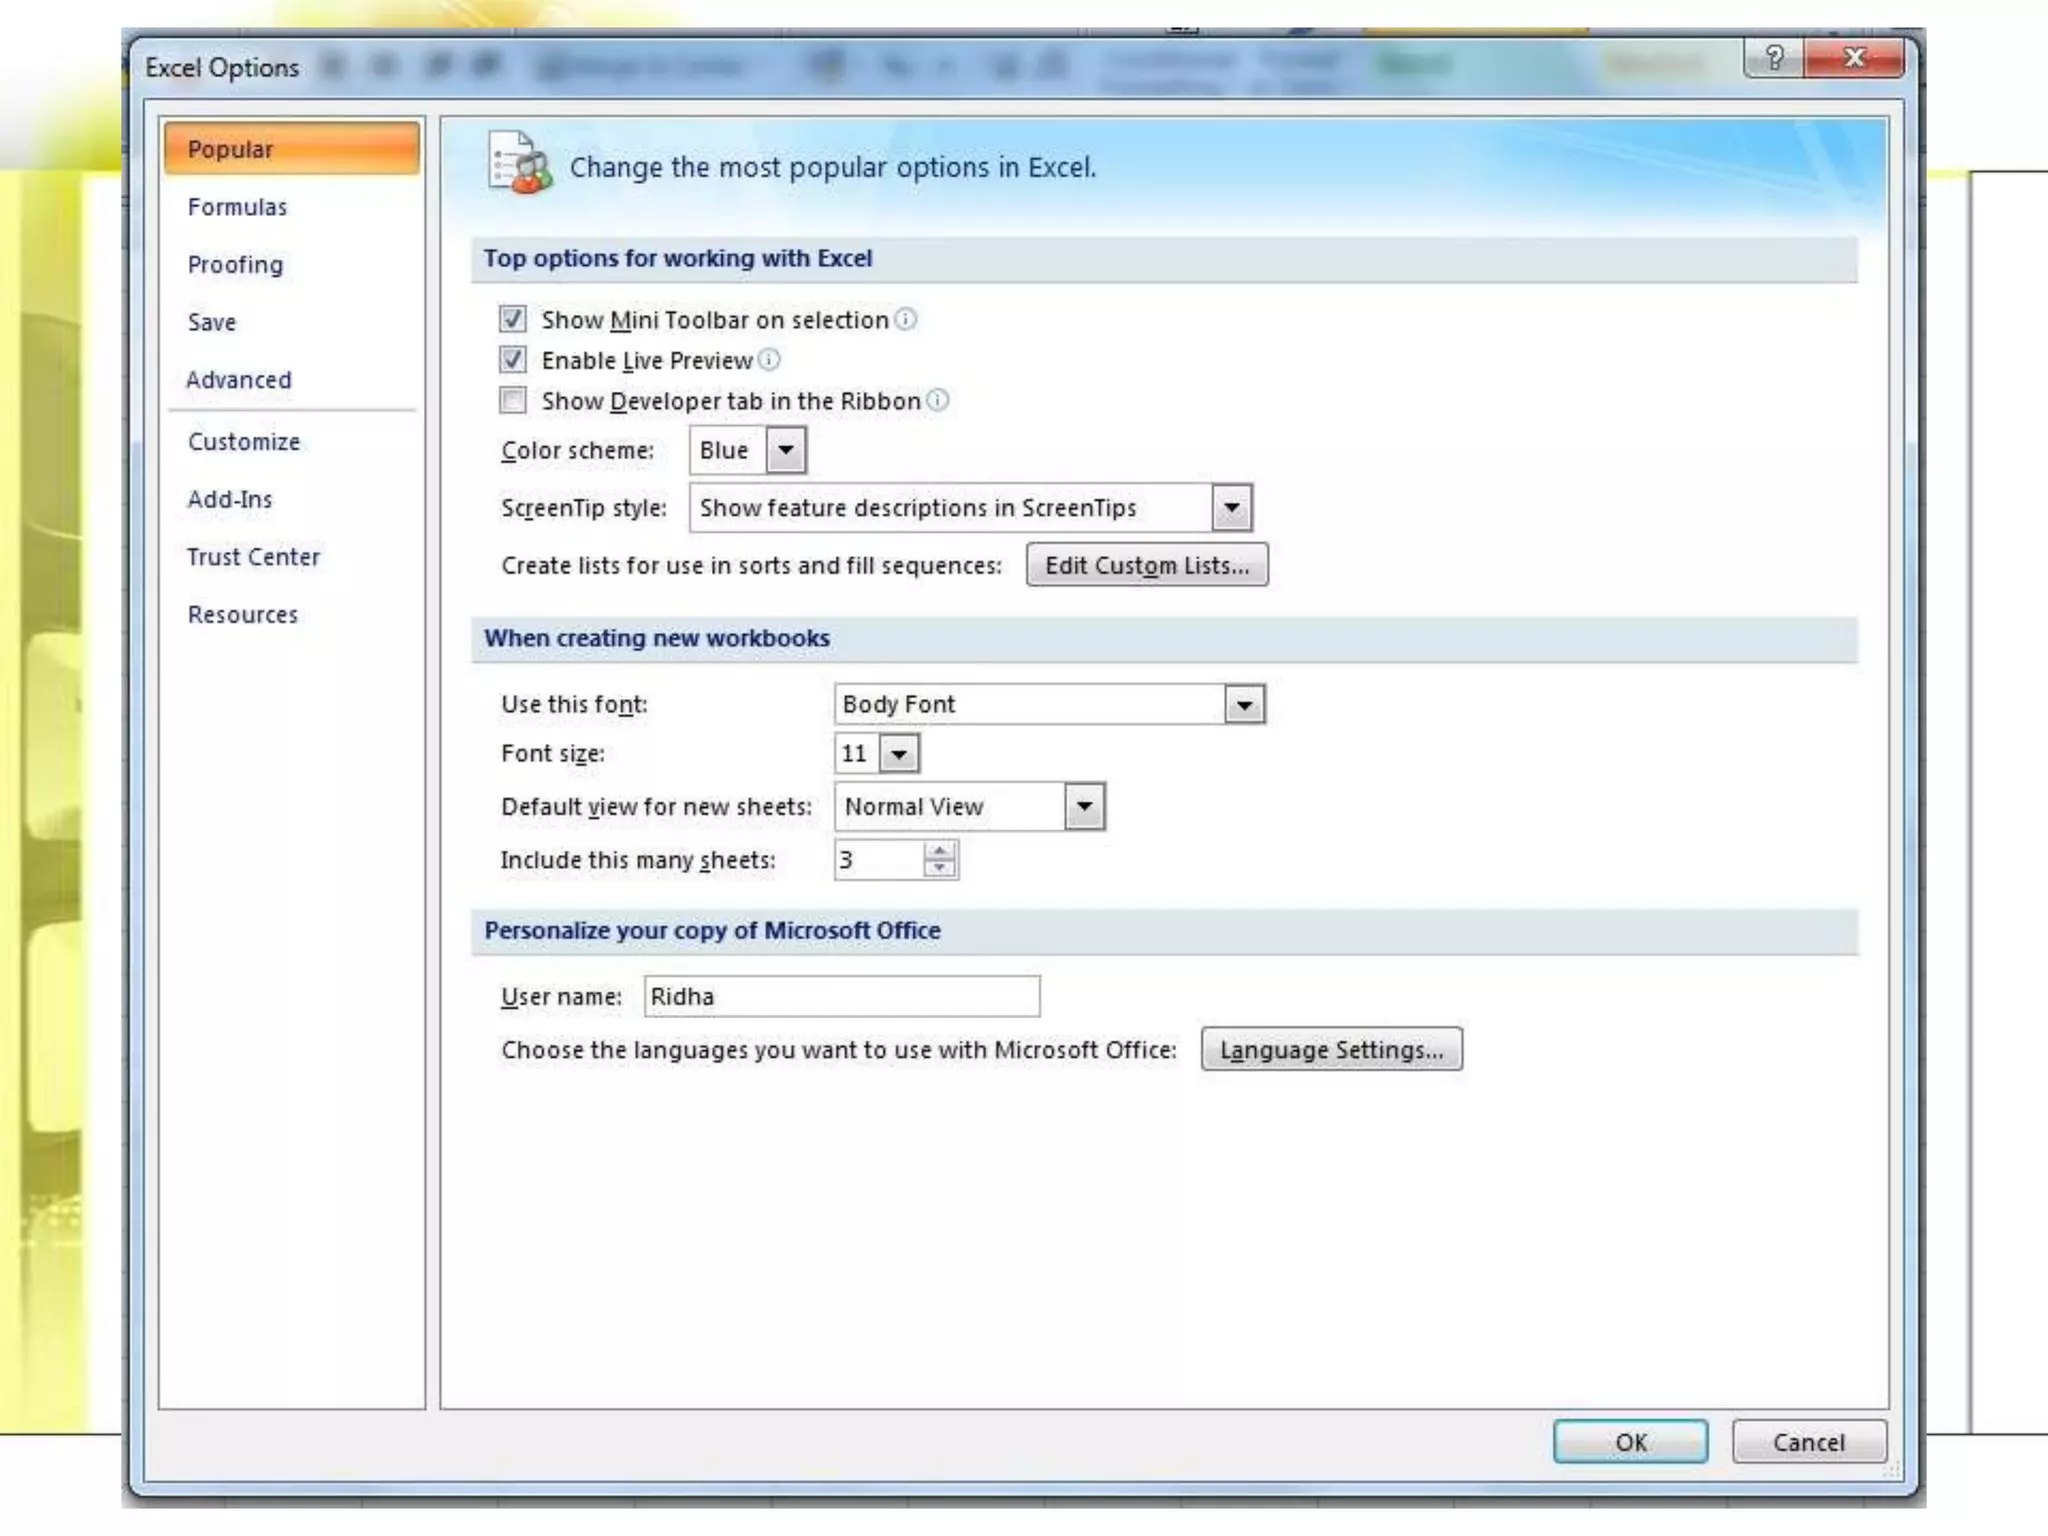Click info icon beside Developer tab option
Image resolution: width=2048 pixels, height=1536 pixels.
click(938, 400)
